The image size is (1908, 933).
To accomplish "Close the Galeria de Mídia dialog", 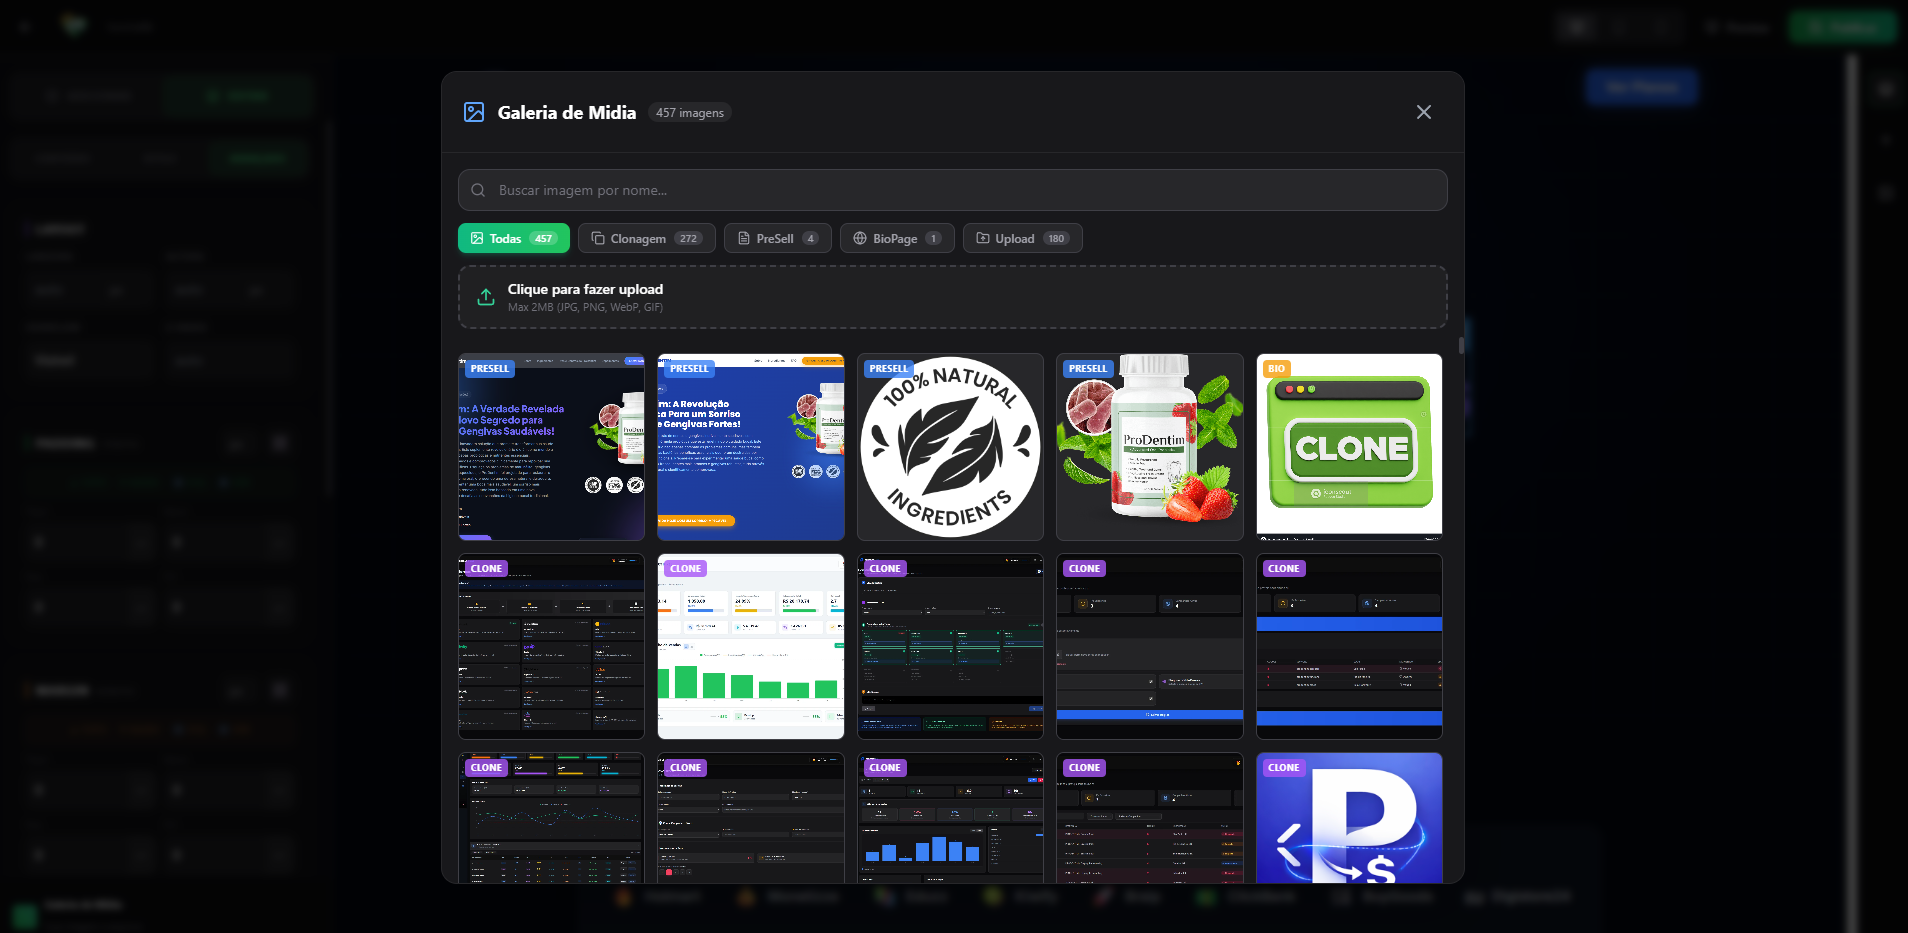I will coord(1423,112).
